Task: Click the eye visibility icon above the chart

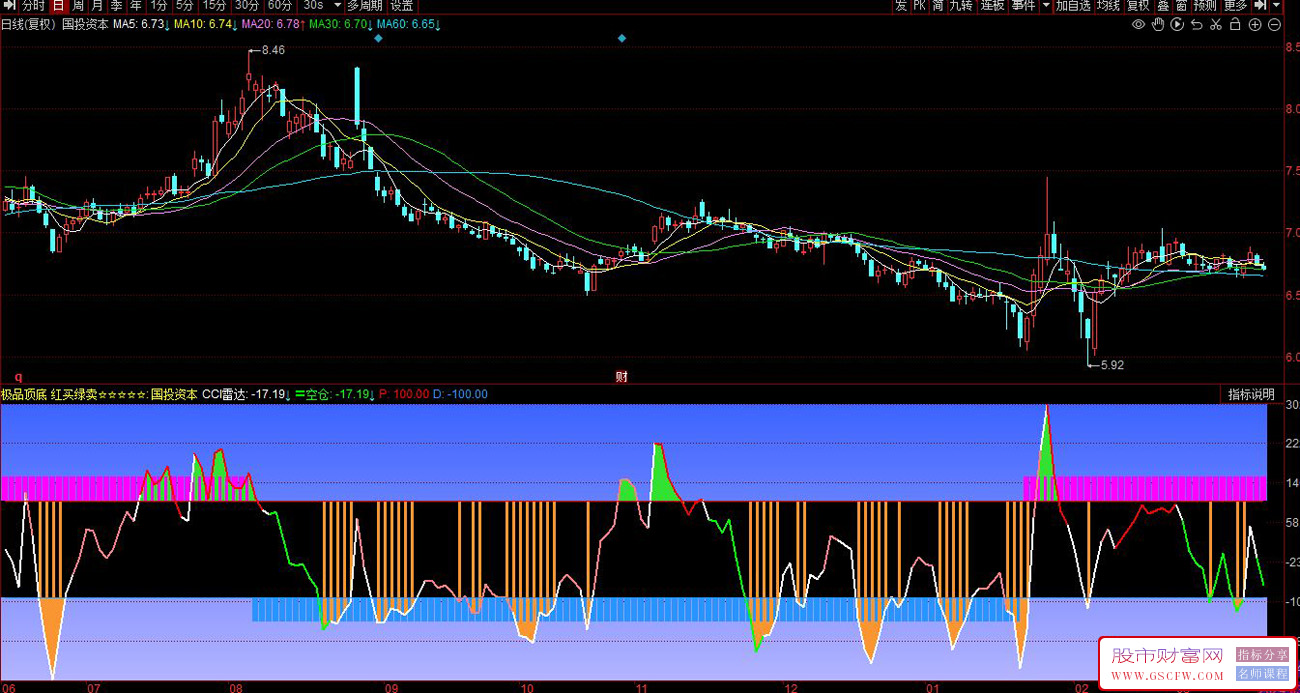Action: [x=1139, y=24]
